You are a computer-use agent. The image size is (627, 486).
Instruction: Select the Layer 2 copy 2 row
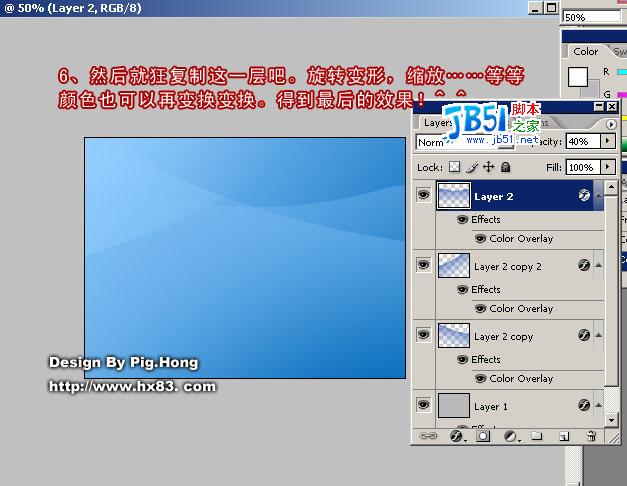pos(519,265)
